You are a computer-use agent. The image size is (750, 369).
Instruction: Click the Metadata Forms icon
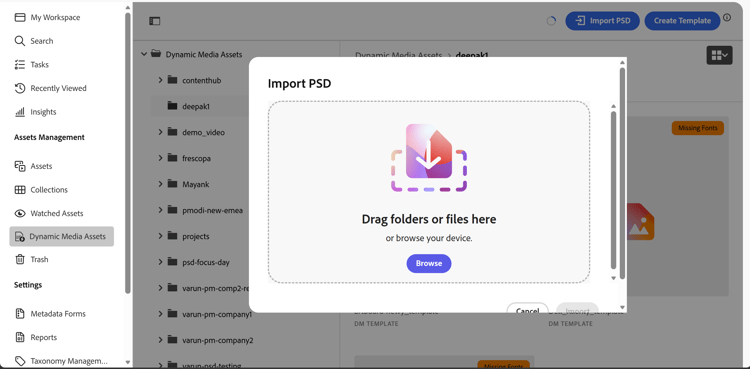click(x=20, y=314)
